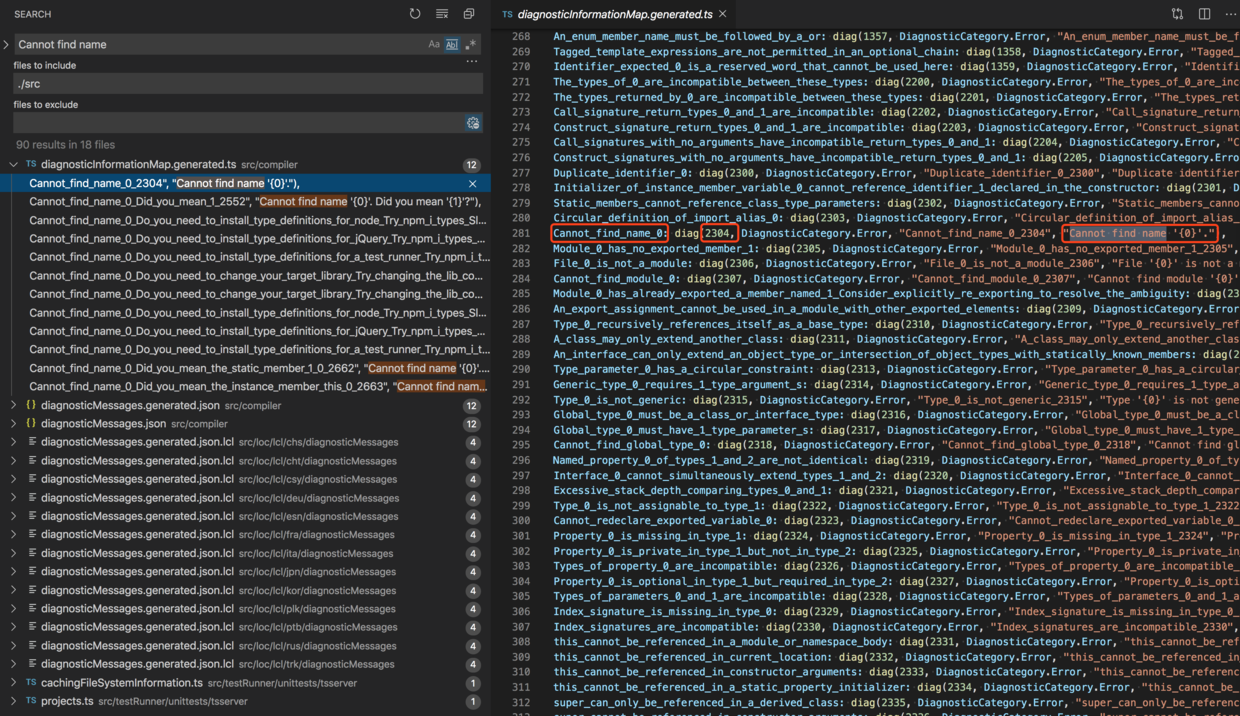1240x716 pixels.
Task: Toggle Match Case (Aa) option
Action: point(434,44)
